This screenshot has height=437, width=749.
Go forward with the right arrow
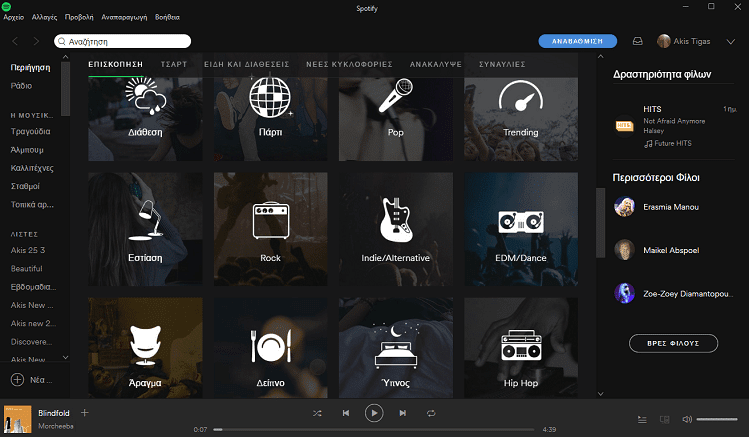(x=36, y=42)
